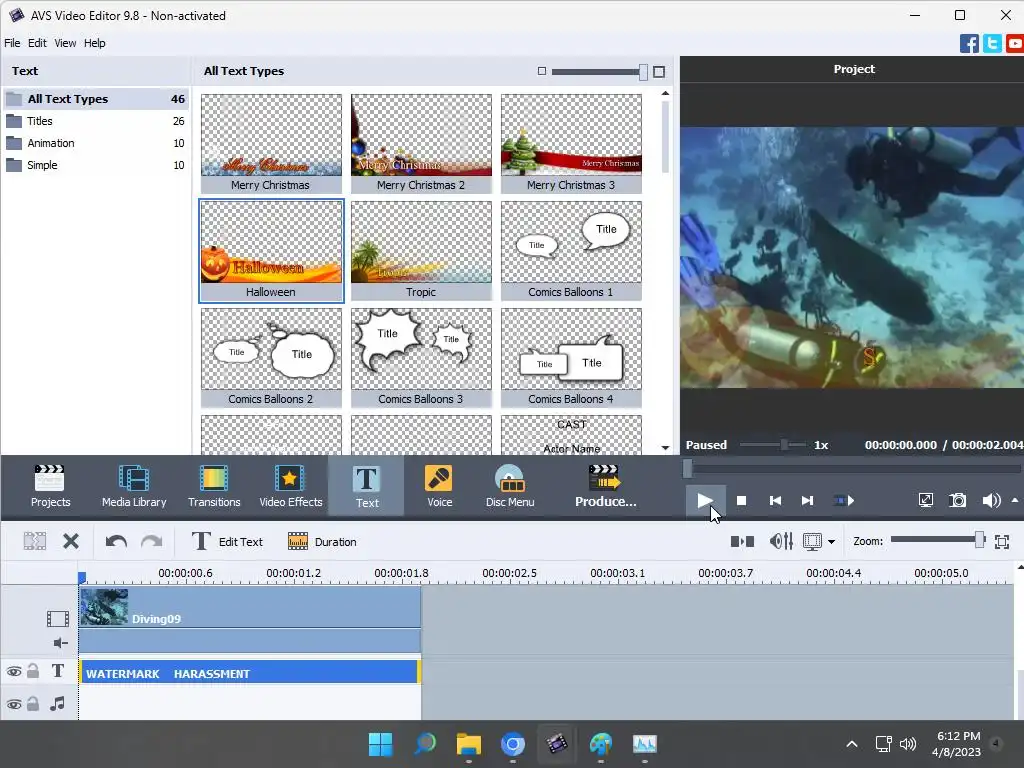Open the Transitions panel
Viewport: 1024px width, 768px height.
(214, 486)
